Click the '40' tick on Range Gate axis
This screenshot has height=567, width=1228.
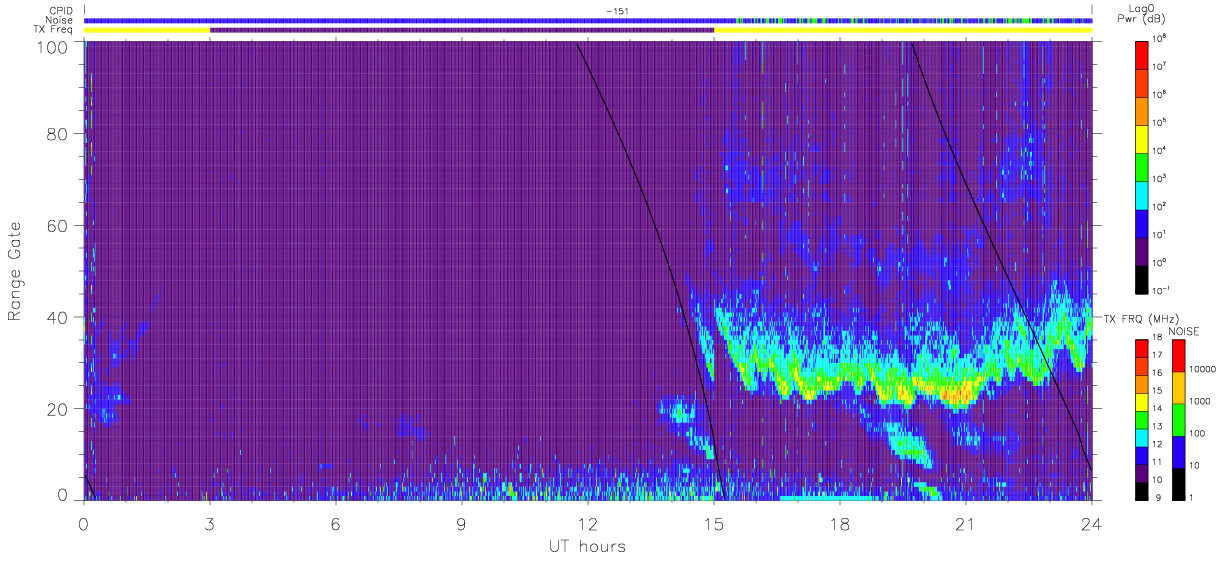[x=59, y=318]
